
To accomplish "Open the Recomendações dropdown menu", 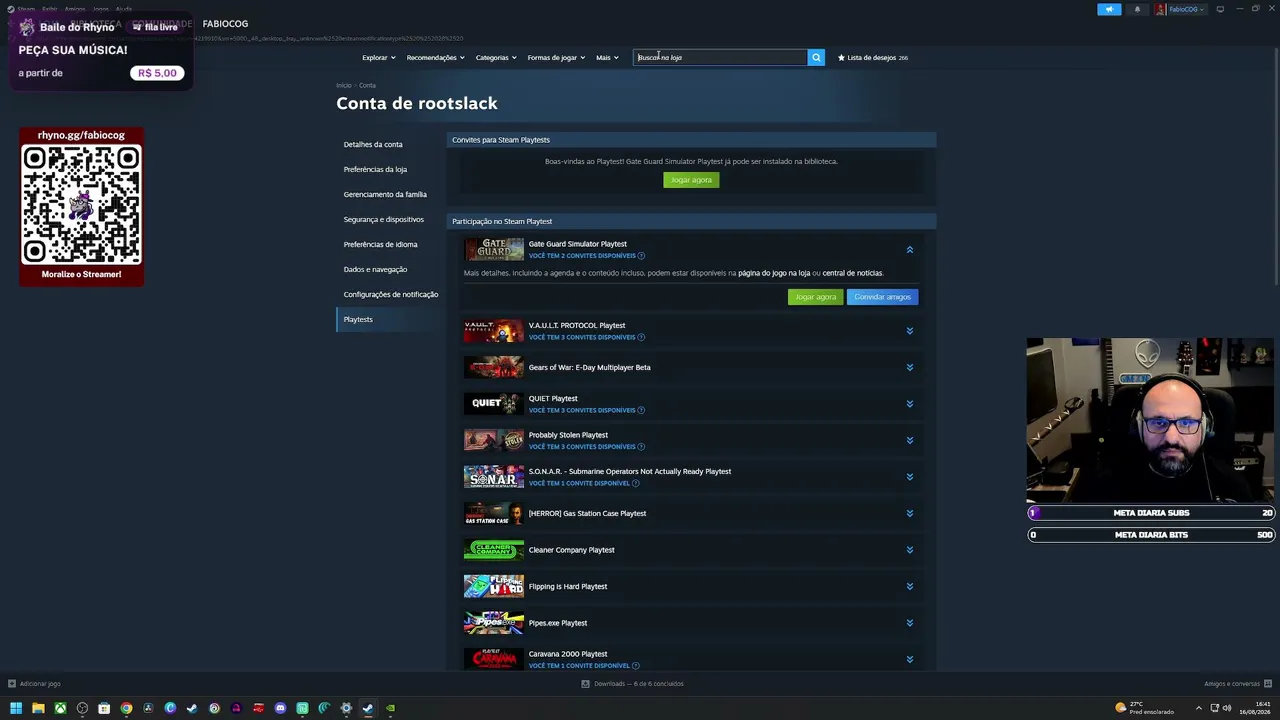I will pos(435,58).
